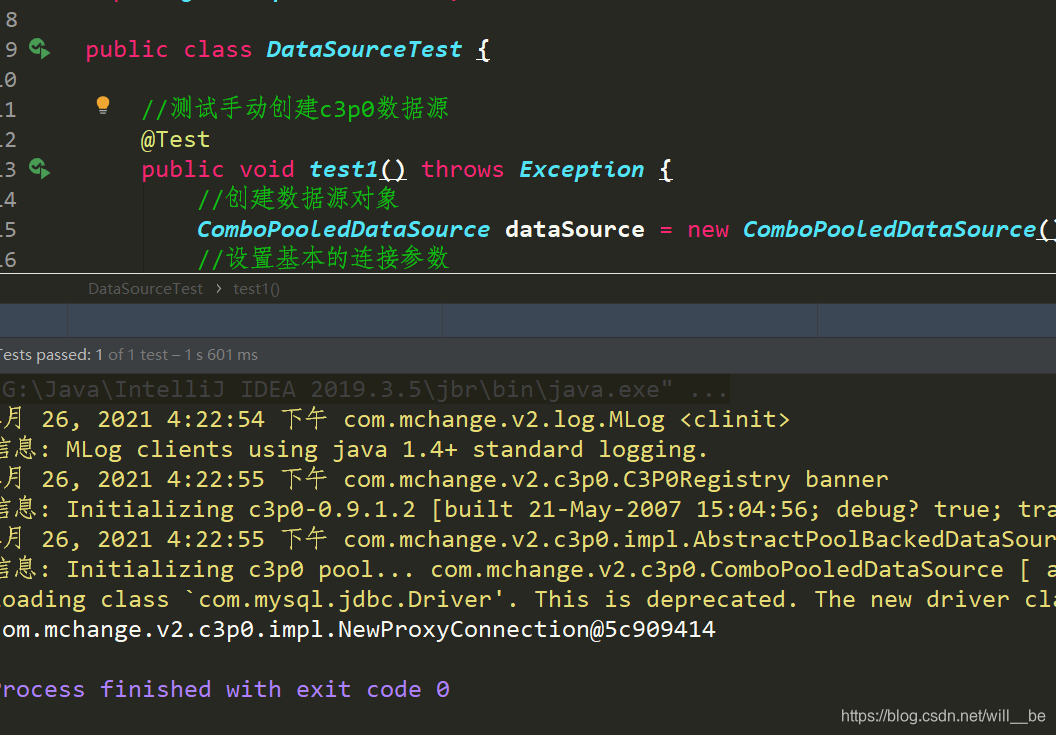Click the new ComboPooledDataSource constructor call
Screen dimensions: 1056x735
871,229
